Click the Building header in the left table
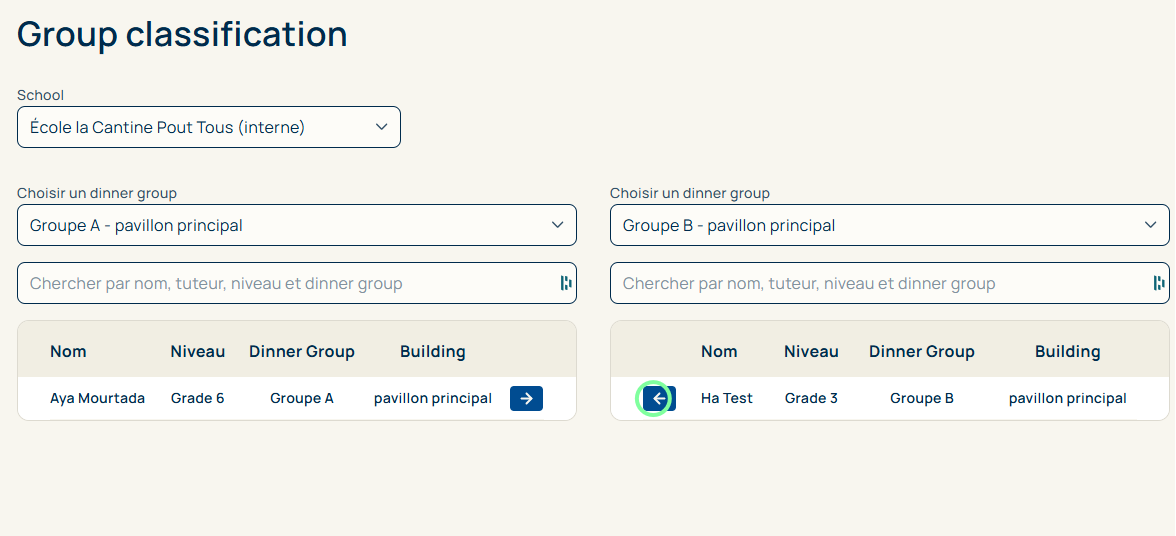 click(x=433, y=351)
